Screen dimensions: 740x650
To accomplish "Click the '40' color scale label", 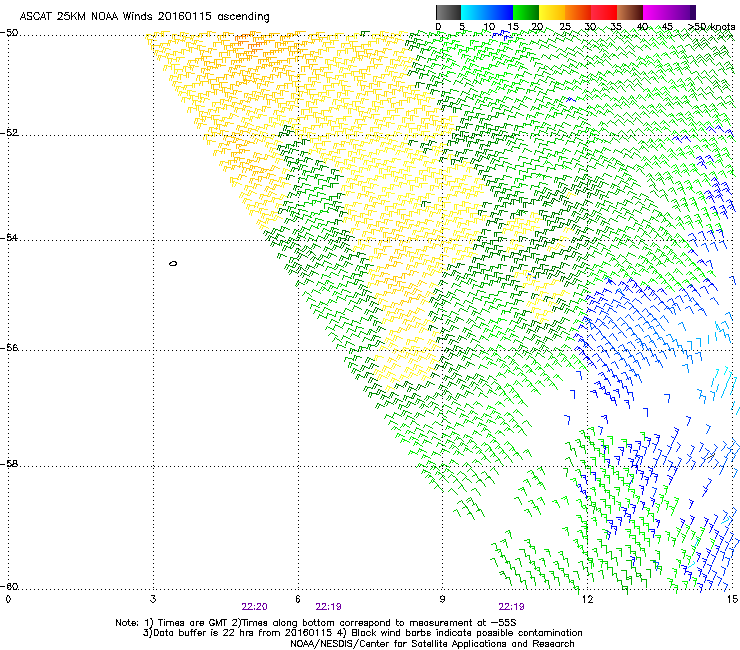I will pos(642,27).
